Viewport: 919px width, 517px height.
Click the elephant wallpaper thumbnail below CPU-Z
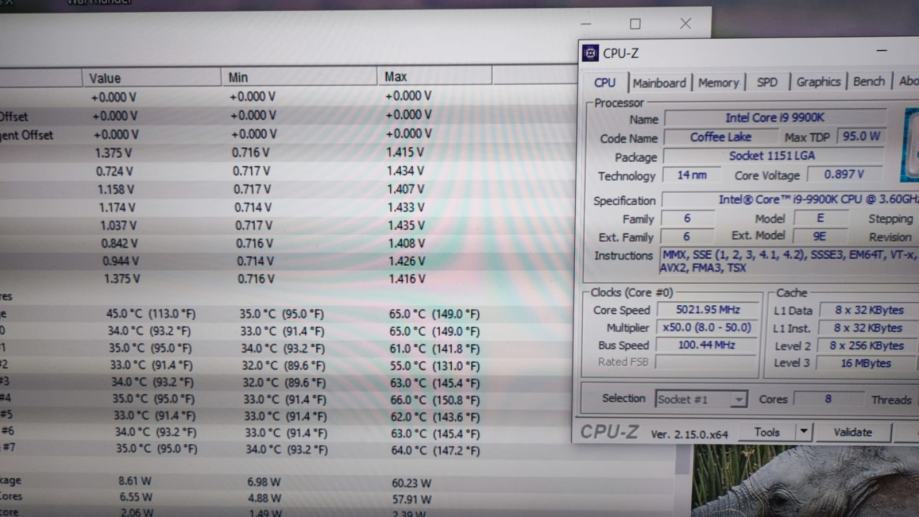tap(805, 480)
